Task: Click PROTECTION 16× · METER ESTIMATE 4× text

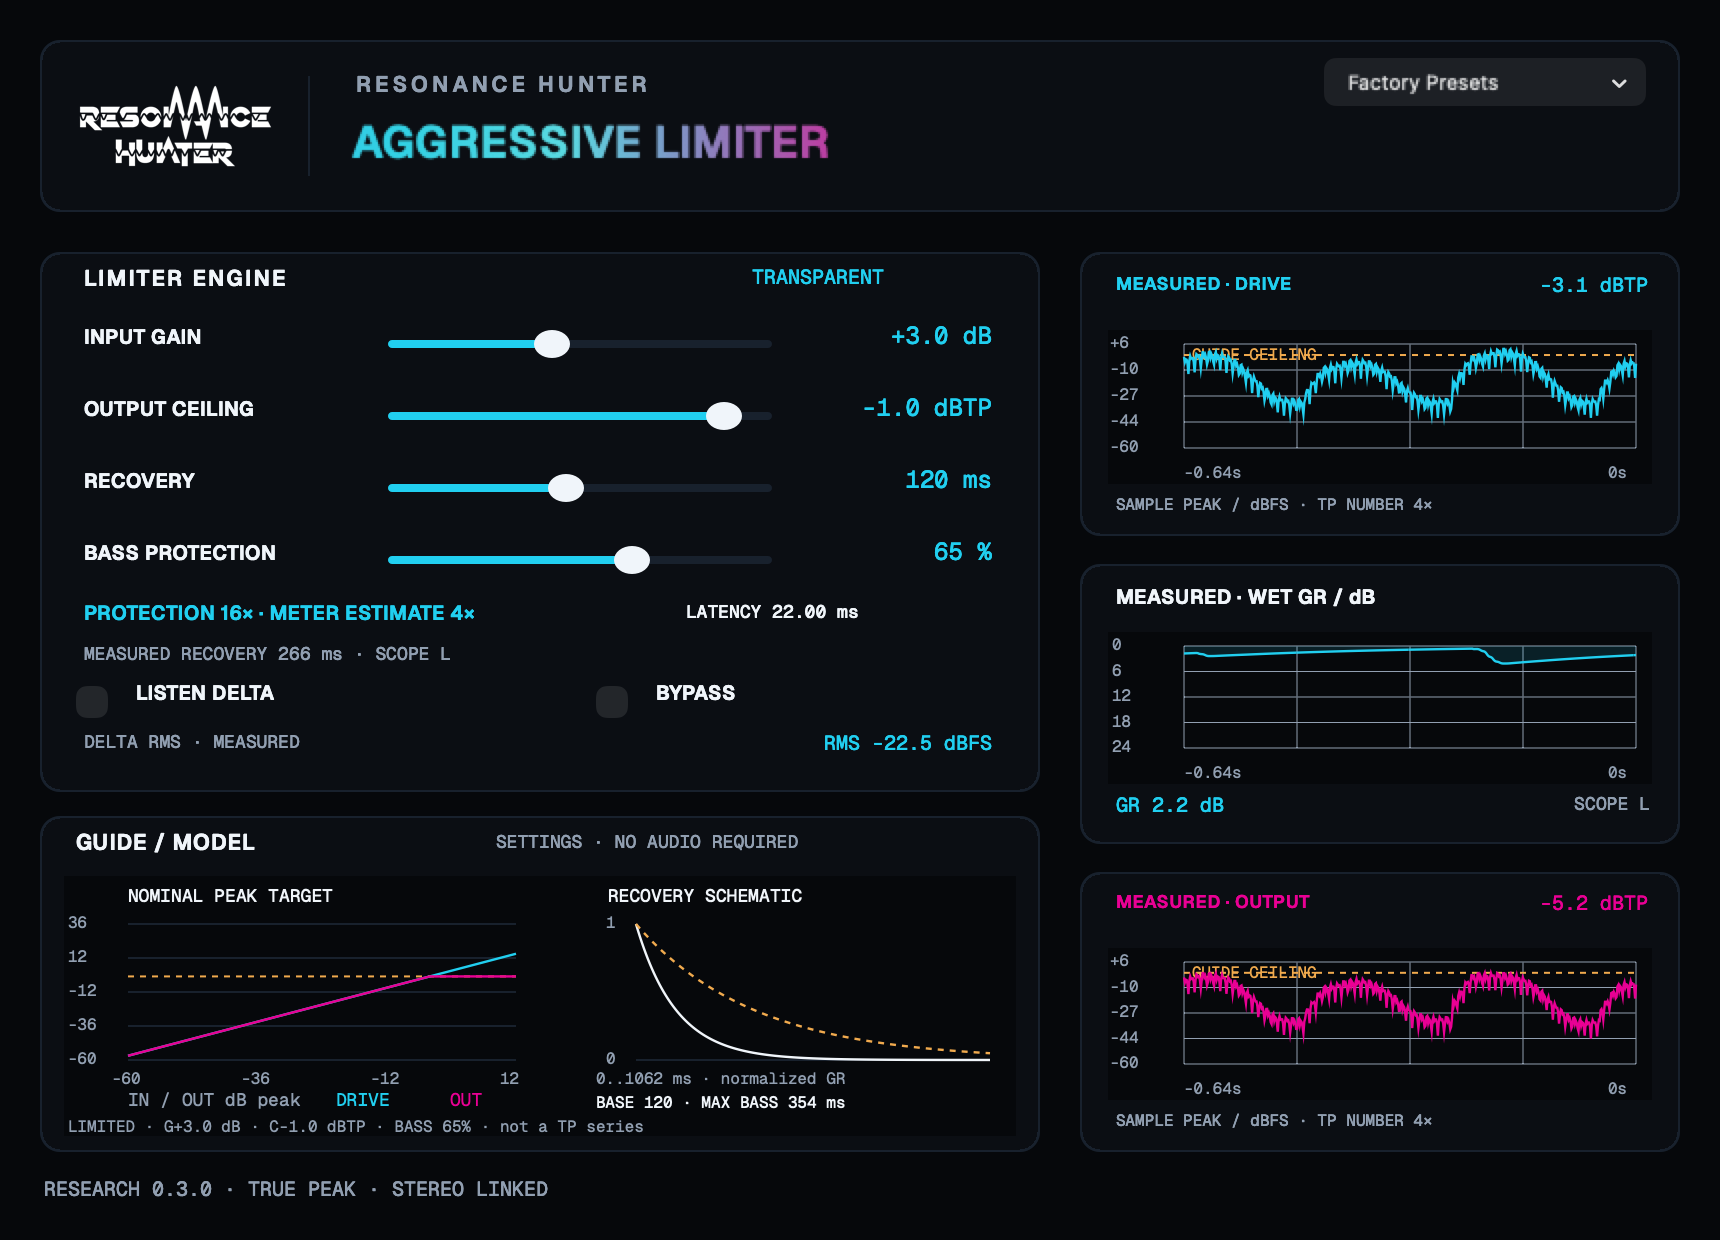Action: pyautogui.click(x=279, y=613)
